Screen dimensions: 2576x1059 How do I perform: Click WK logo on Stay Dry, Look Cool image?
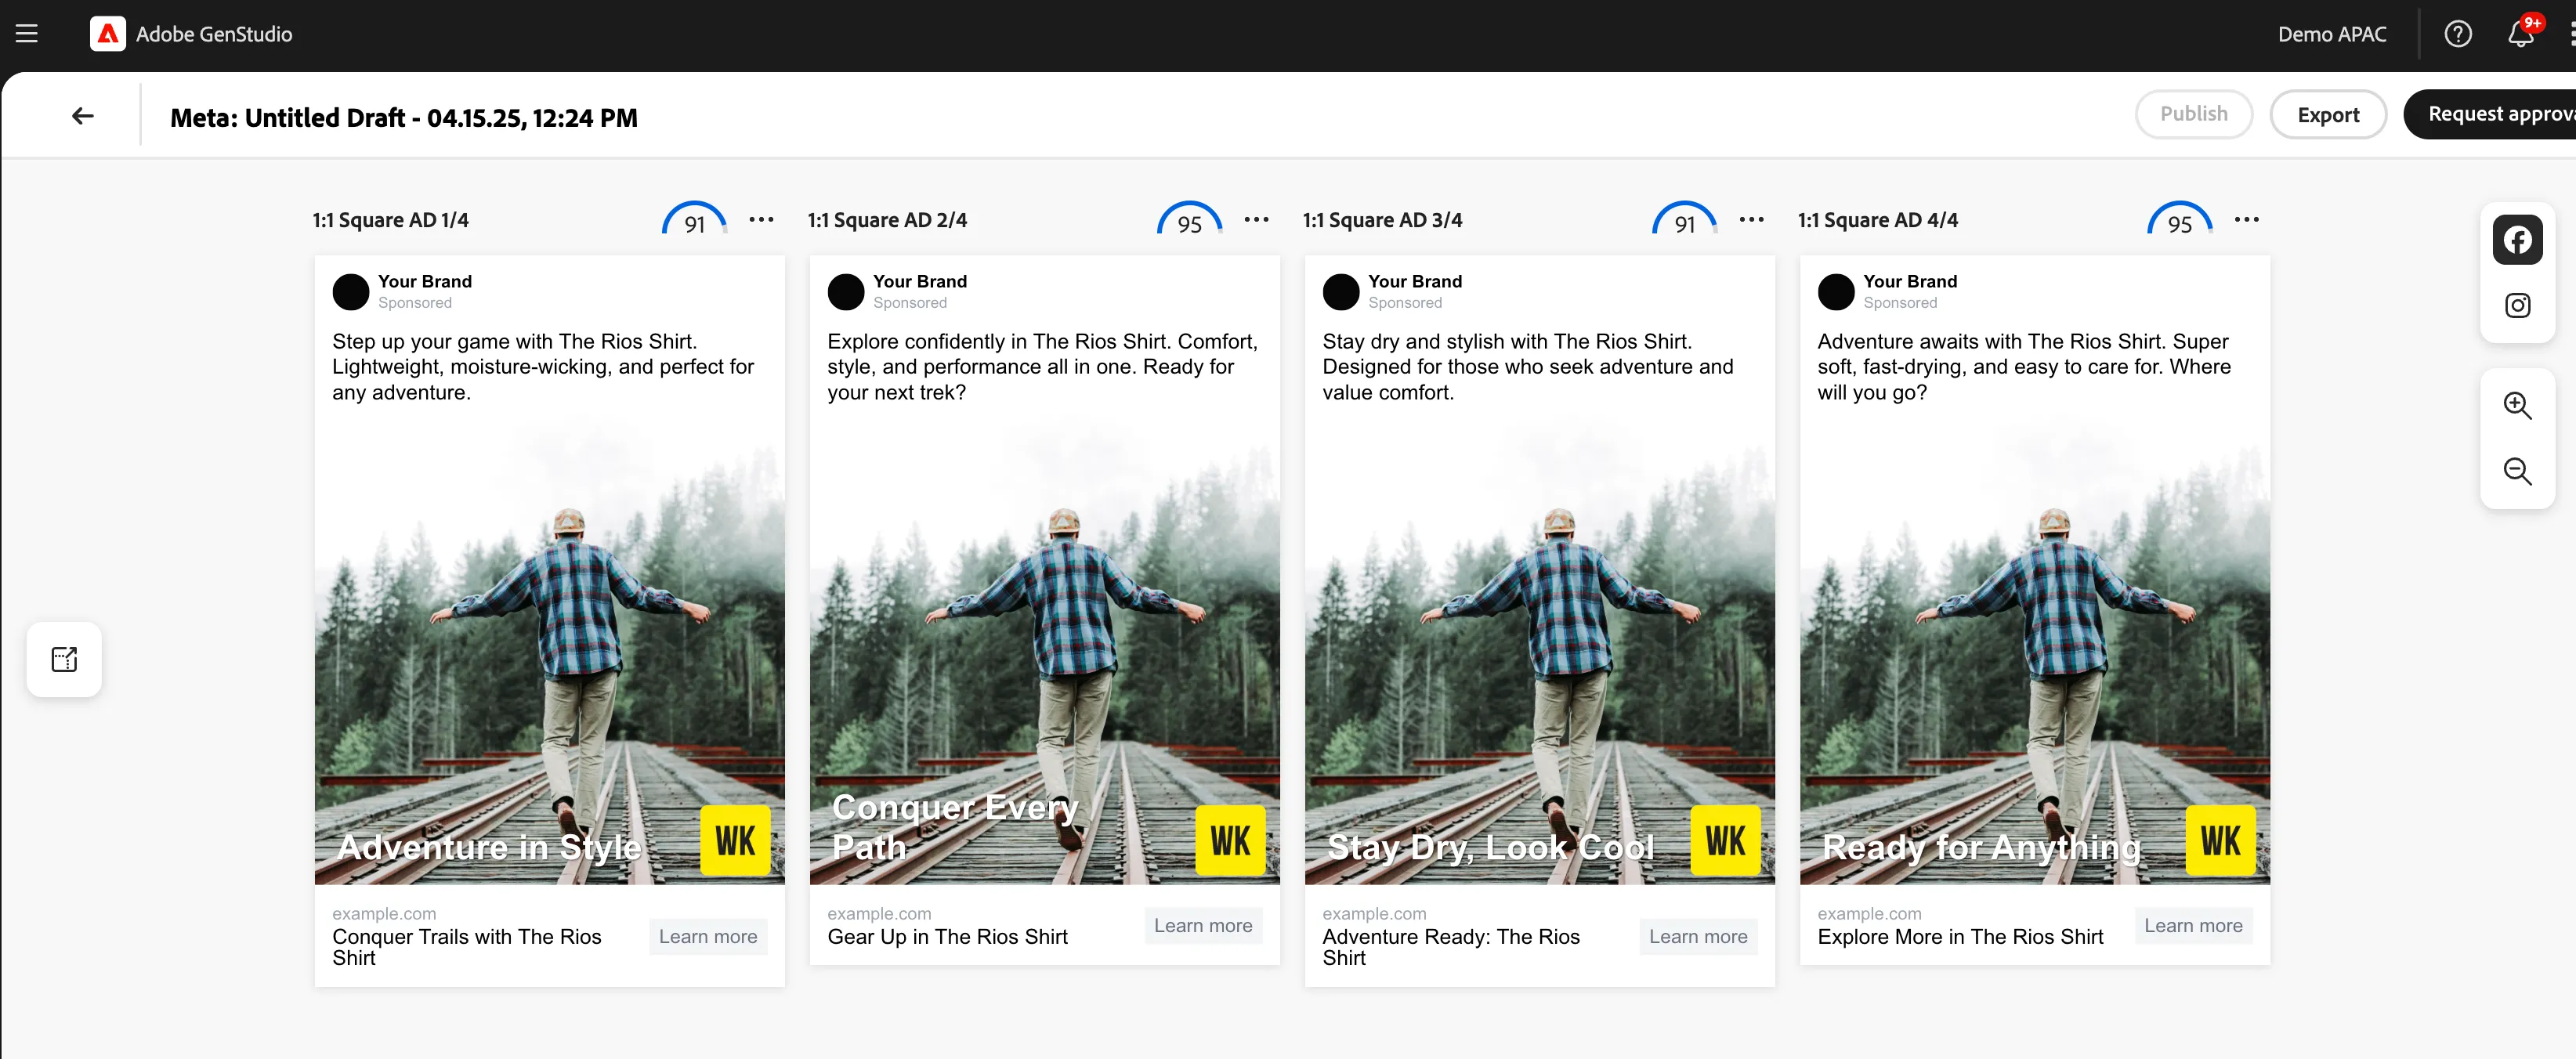point(1725,841)
